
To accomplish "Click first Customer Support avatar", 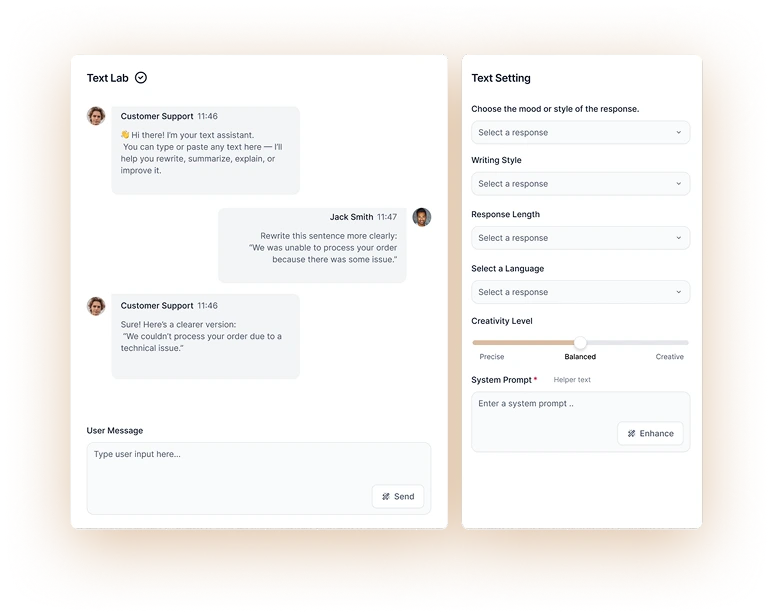I will pos(96,116).
